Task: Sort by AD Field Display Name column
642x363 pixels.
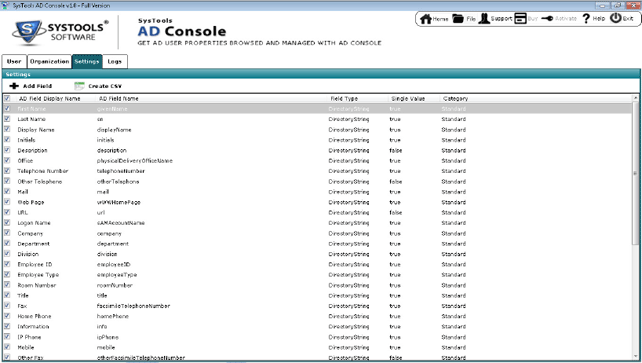Action: click(50, 99)
